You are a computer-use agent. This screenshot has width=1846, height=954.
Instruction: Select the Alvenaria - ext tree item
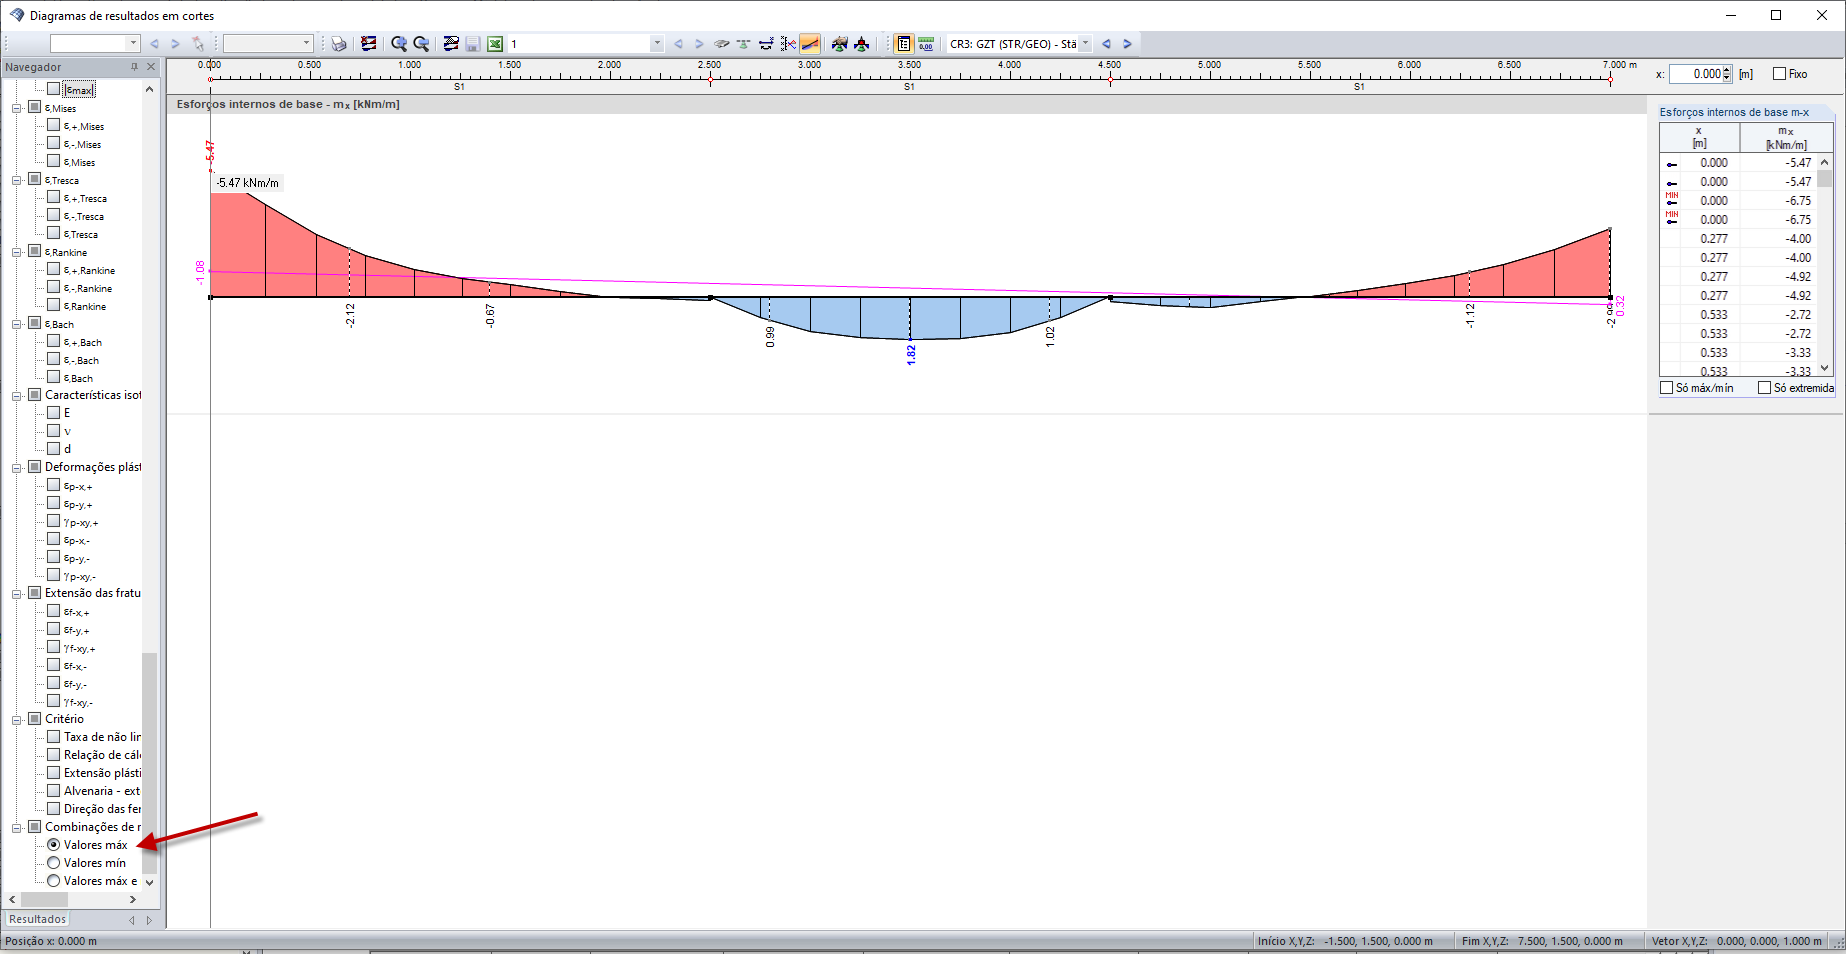pos(102,791)
